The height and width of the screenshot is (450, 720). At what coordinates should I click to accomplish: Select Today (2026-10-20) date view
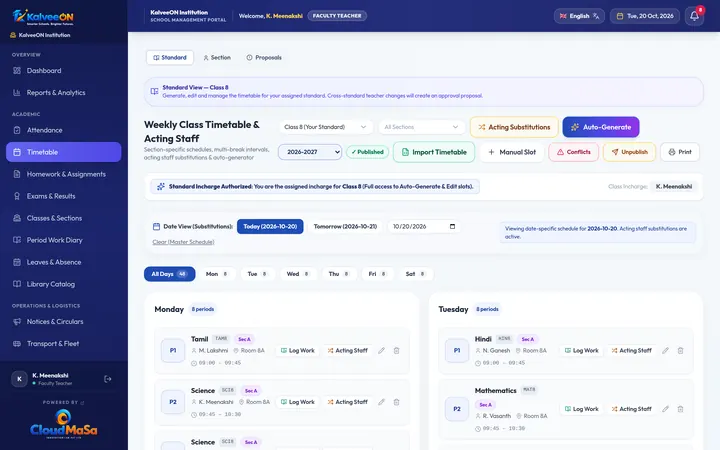pyautogui.click(x=270, y=226)
